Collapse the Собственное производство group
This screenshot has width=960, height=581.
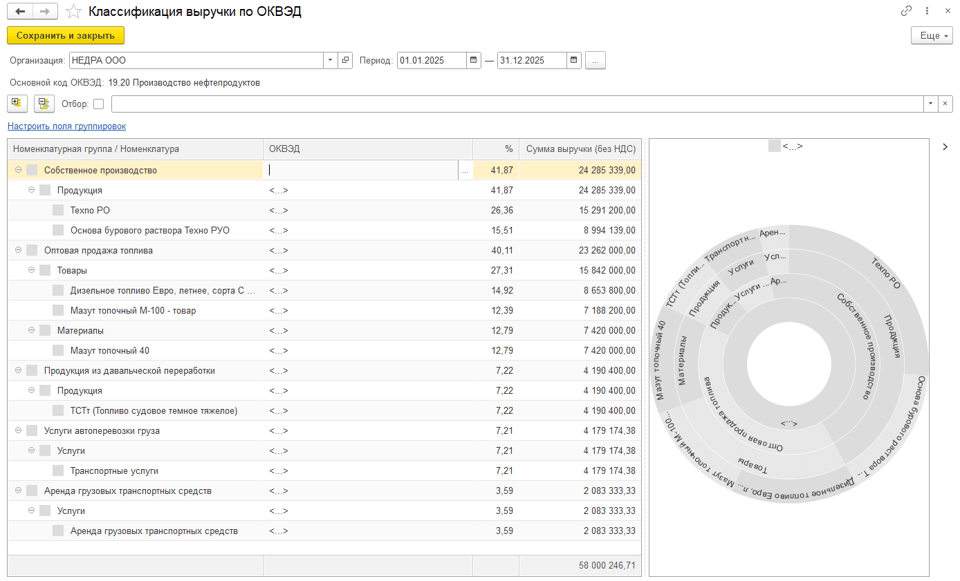click(x=18, y=170)
